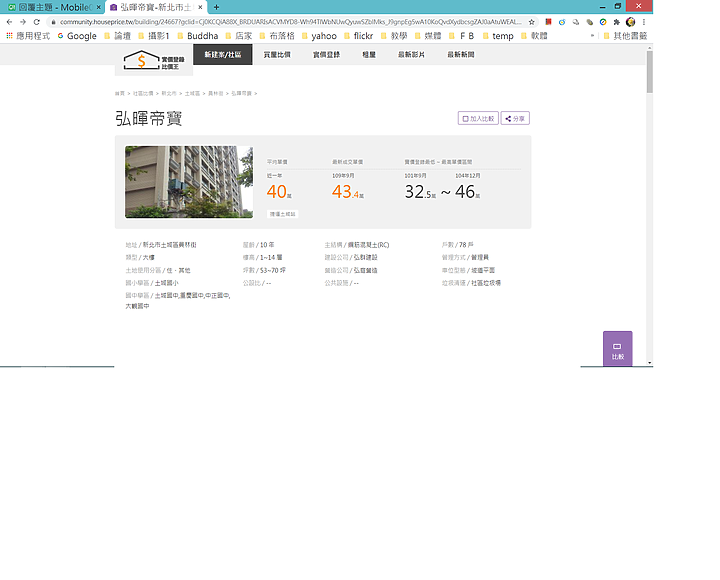Open the building photo thumbnail
This screenshot has height=580, width=720.
pyautogui.click(x=189, y=182)
